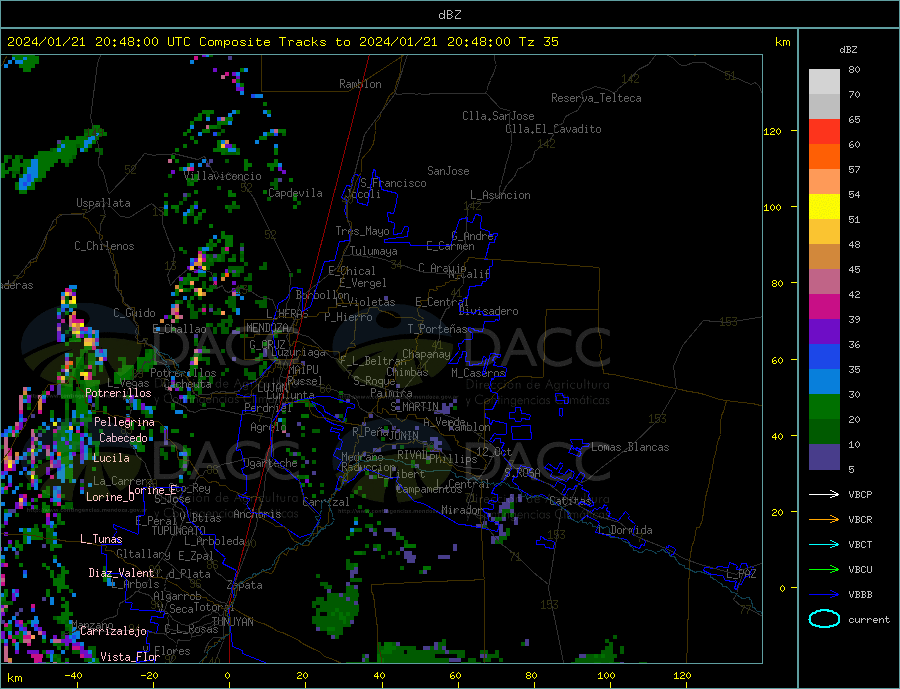
Task: Click the S_MARTIN label on map
Action: tap(414, 407)
